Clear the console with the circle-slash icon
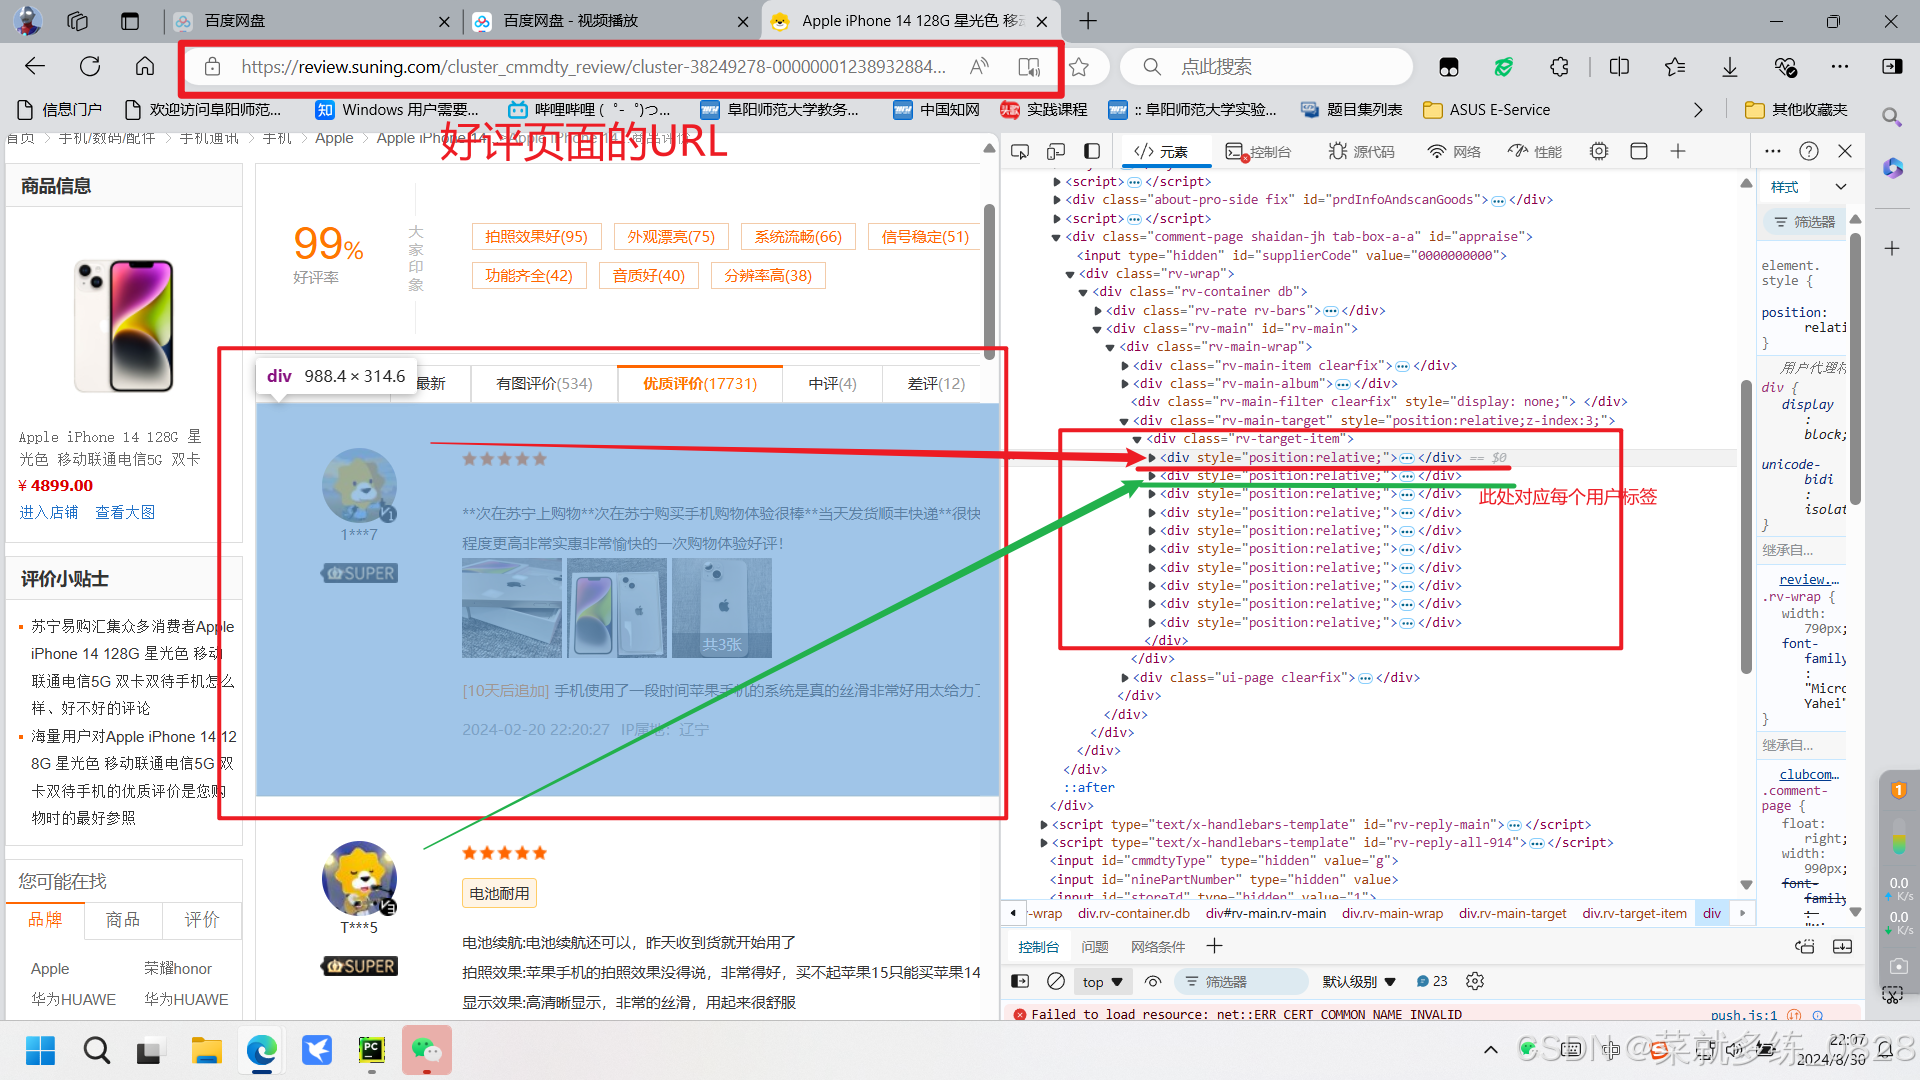The image size is (1920, 1080). tap(1056, 981)
